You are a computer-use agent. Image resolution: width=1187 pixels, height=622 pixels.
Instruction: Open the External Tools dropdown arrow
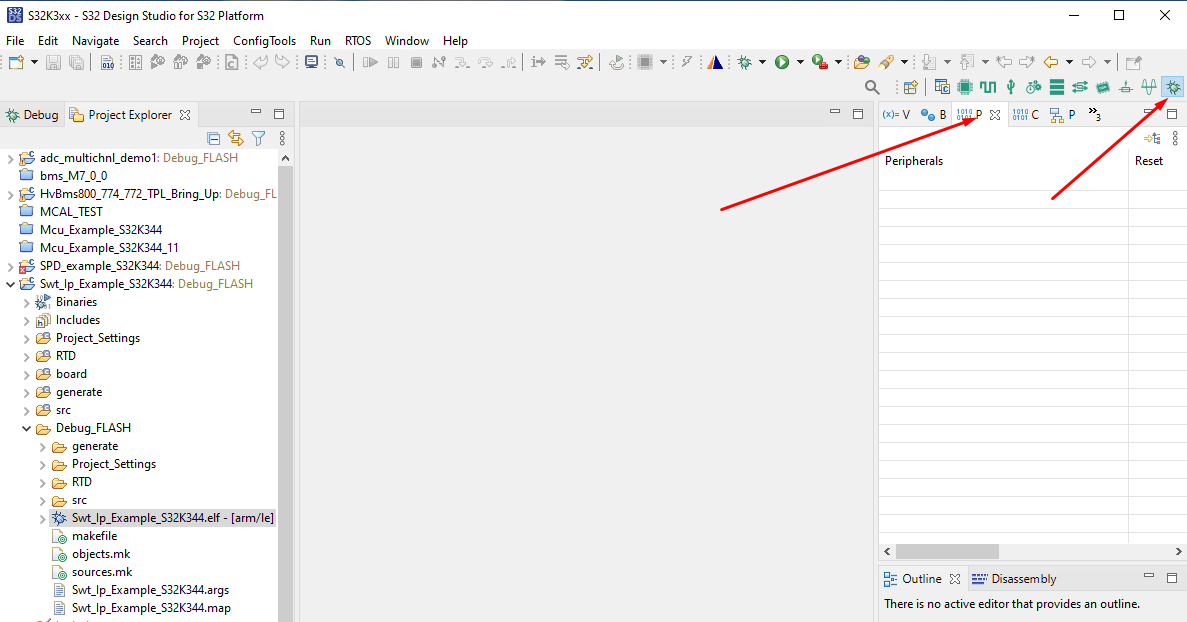(x=838, y=62)
